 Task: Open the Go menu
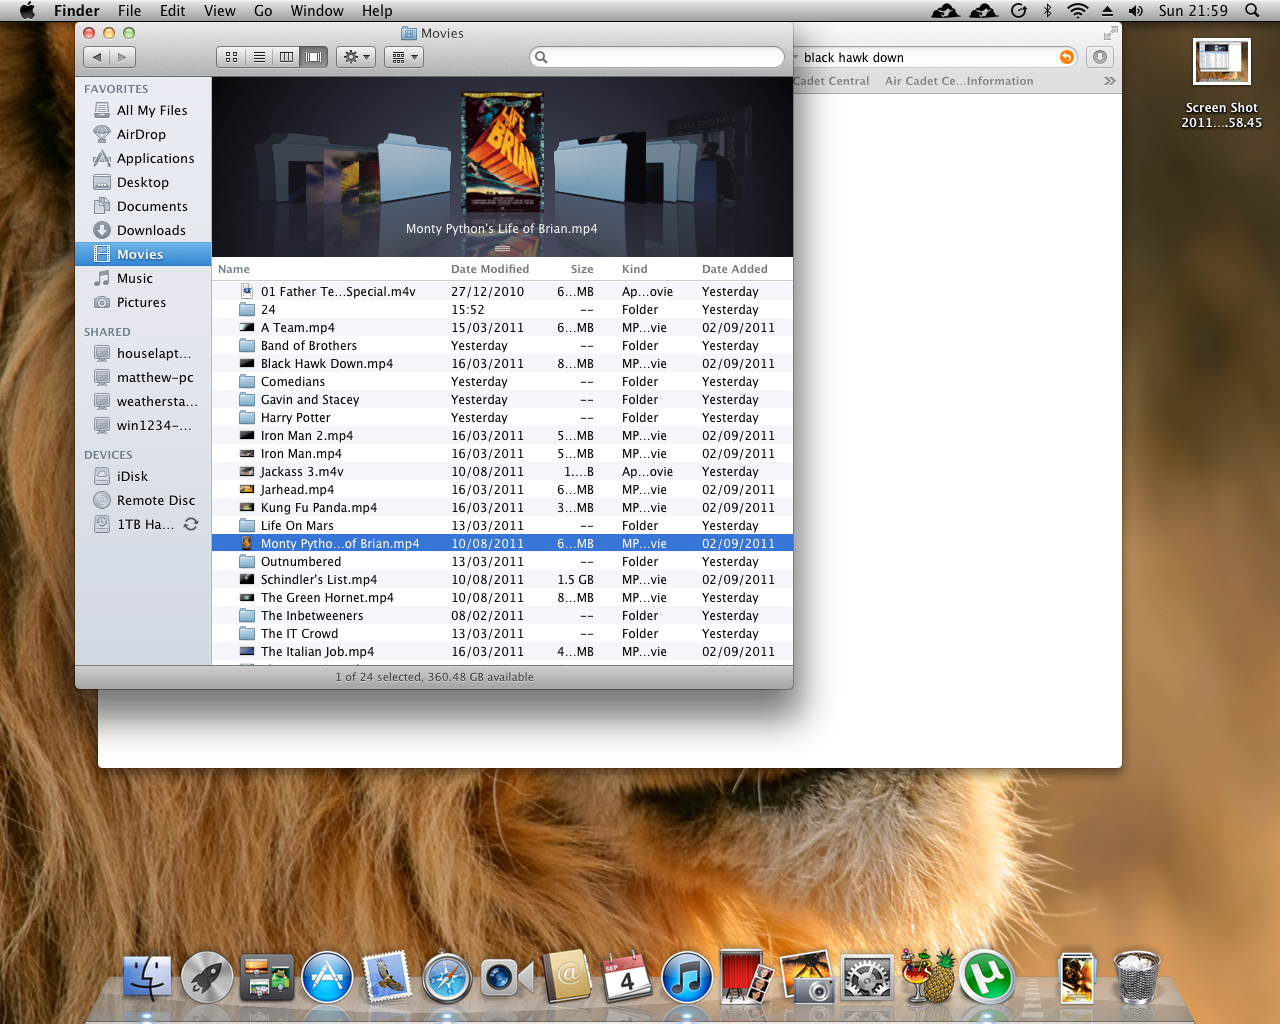263,11
